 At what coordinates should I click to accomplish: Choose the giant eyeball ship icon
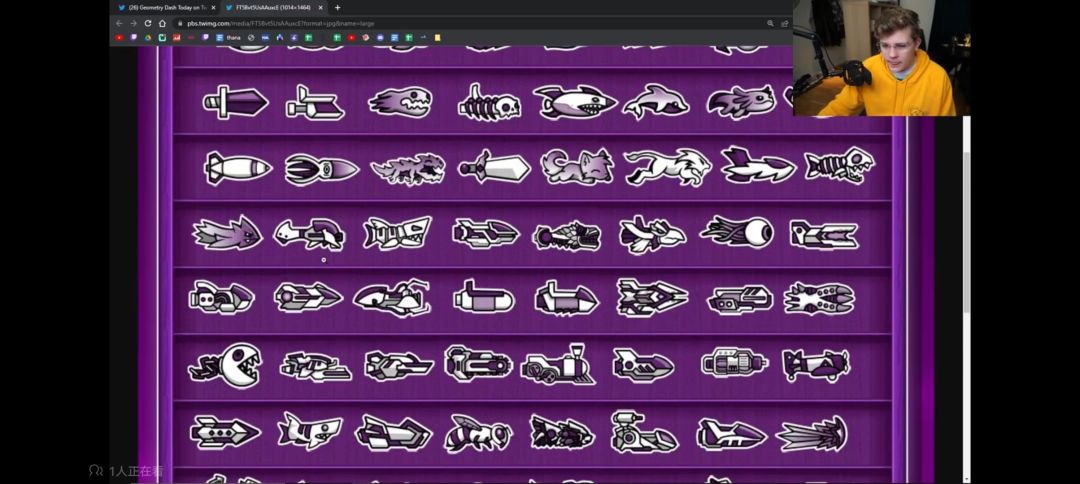click(738, 232)
